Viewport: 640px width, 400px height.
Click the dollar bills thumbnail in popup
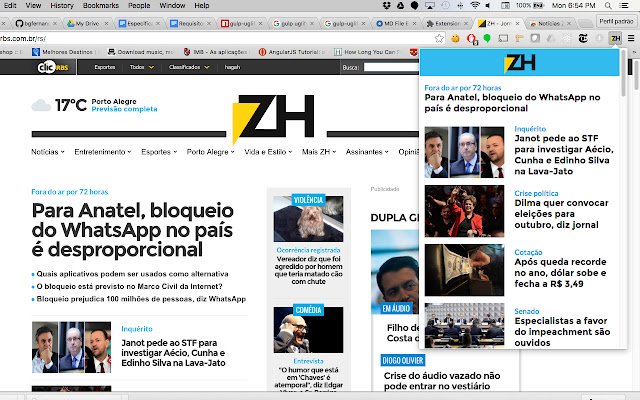(x=464, y=270)
